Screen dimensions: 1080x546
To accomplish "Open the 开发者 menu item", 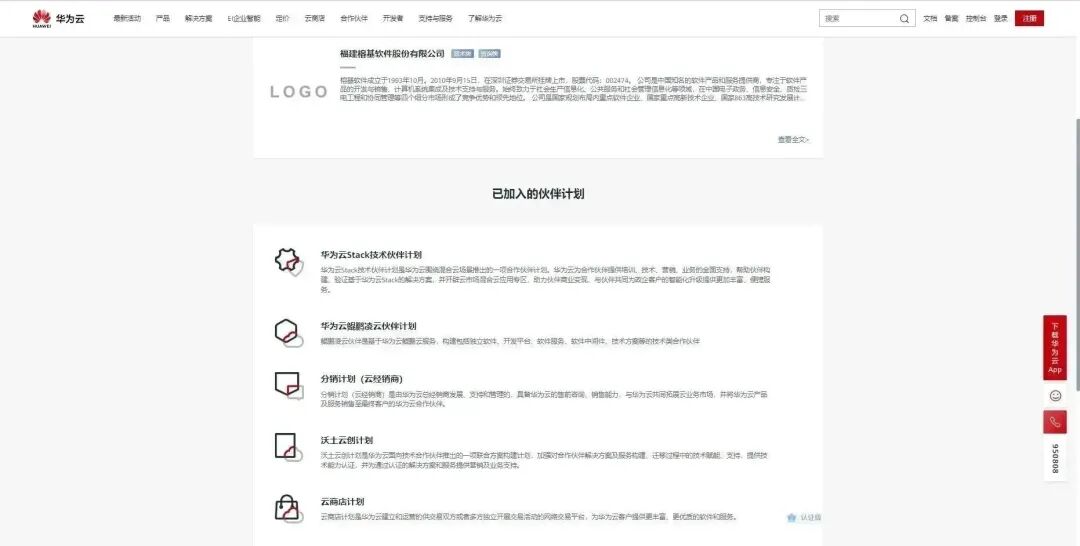I will coord(393,19).
